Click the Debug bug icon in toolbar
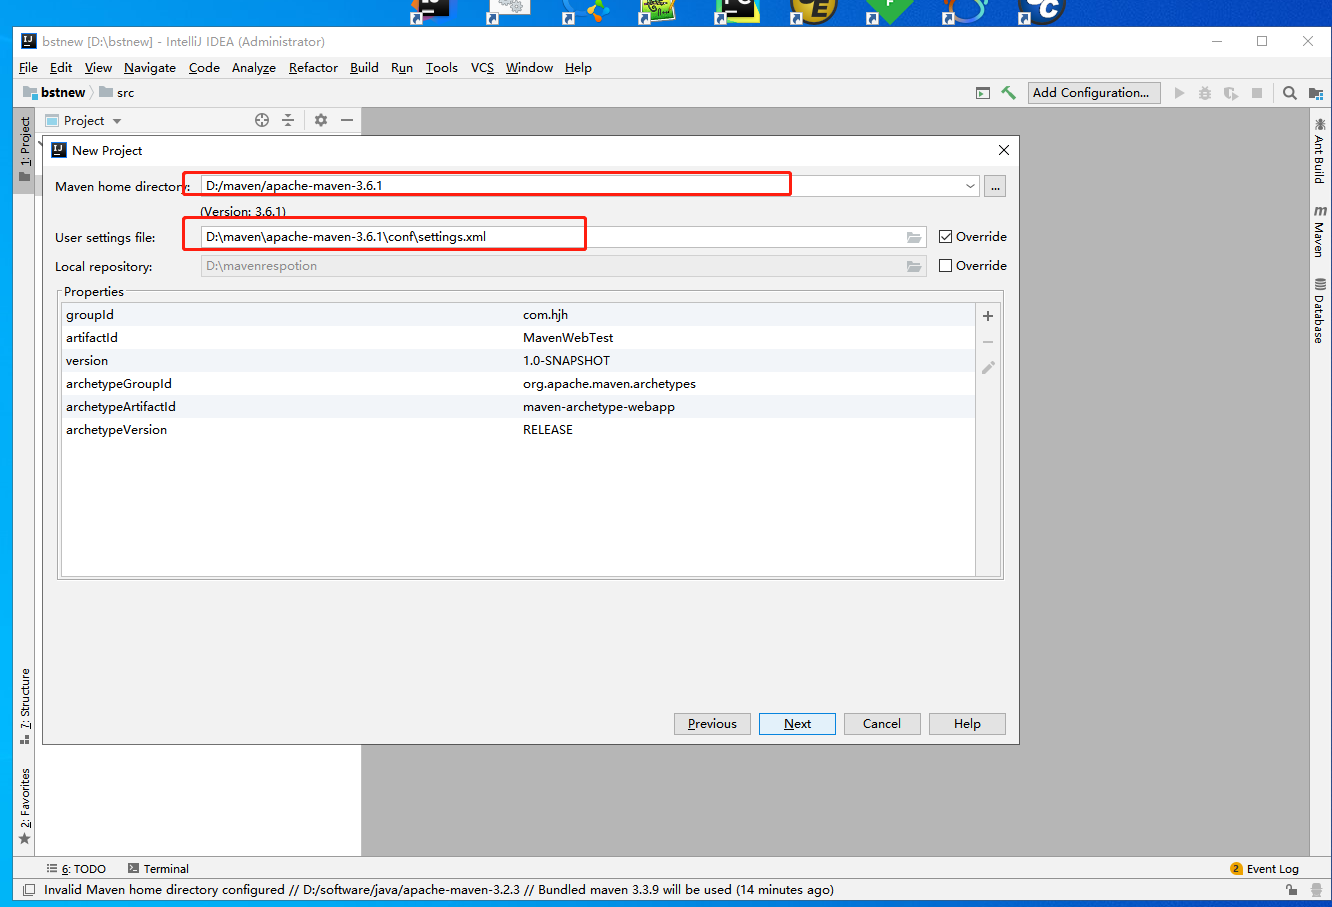The width and height of the screenshot is (1332, 907). (1205, 93)
